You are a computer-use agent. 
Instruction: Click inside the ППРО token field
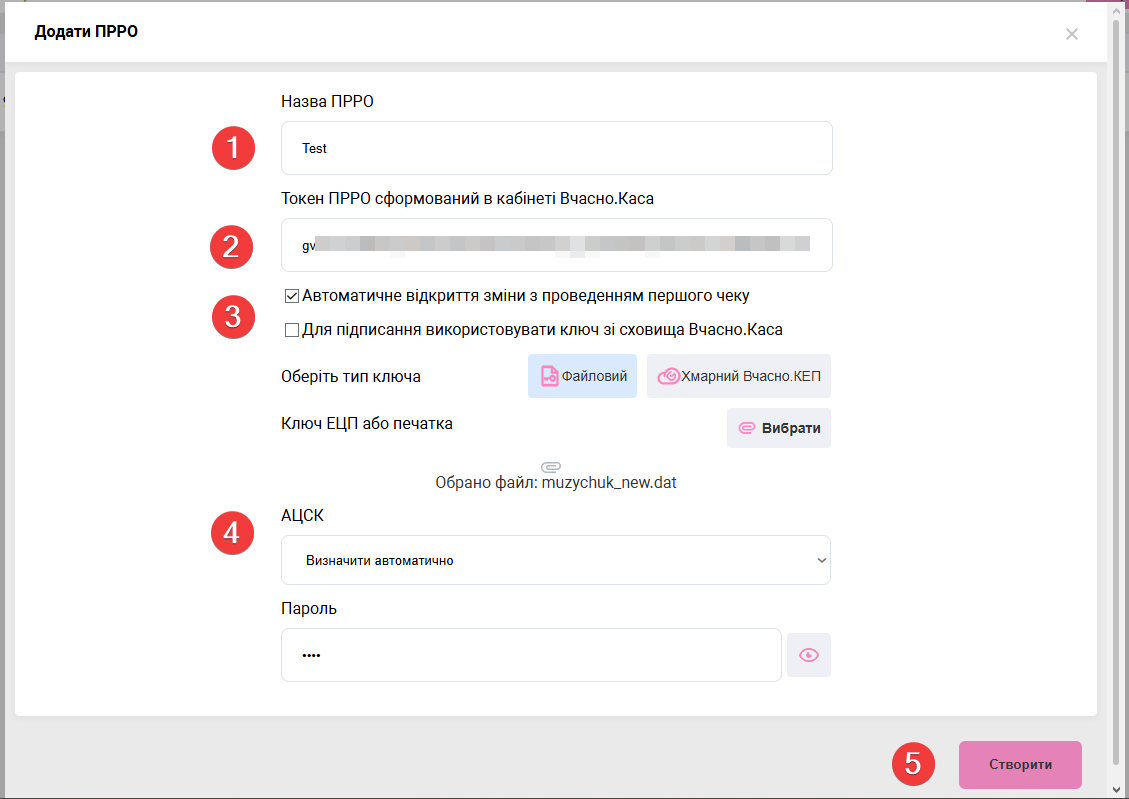[556, 245]
